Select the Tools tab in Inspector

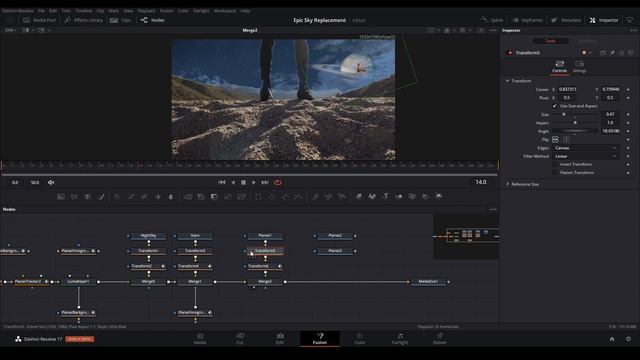[x=551, y=41]
